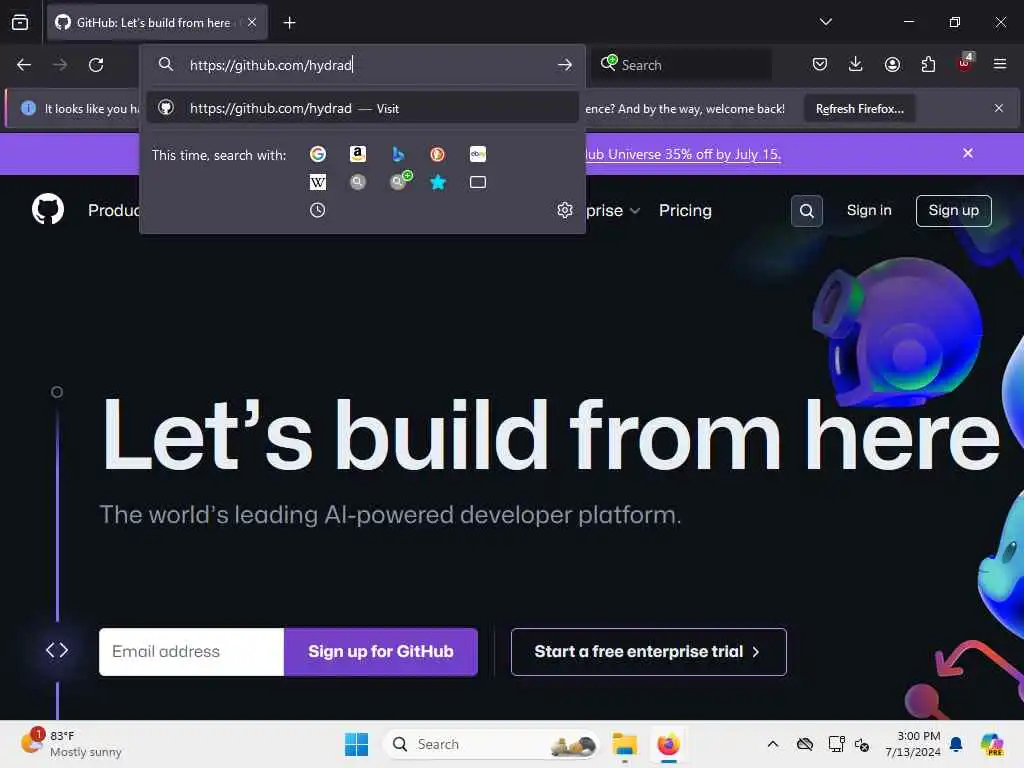Screen dimensions: 1024x768
Task: Open the clock showing 3:00 PM
Action: [912, 744]
